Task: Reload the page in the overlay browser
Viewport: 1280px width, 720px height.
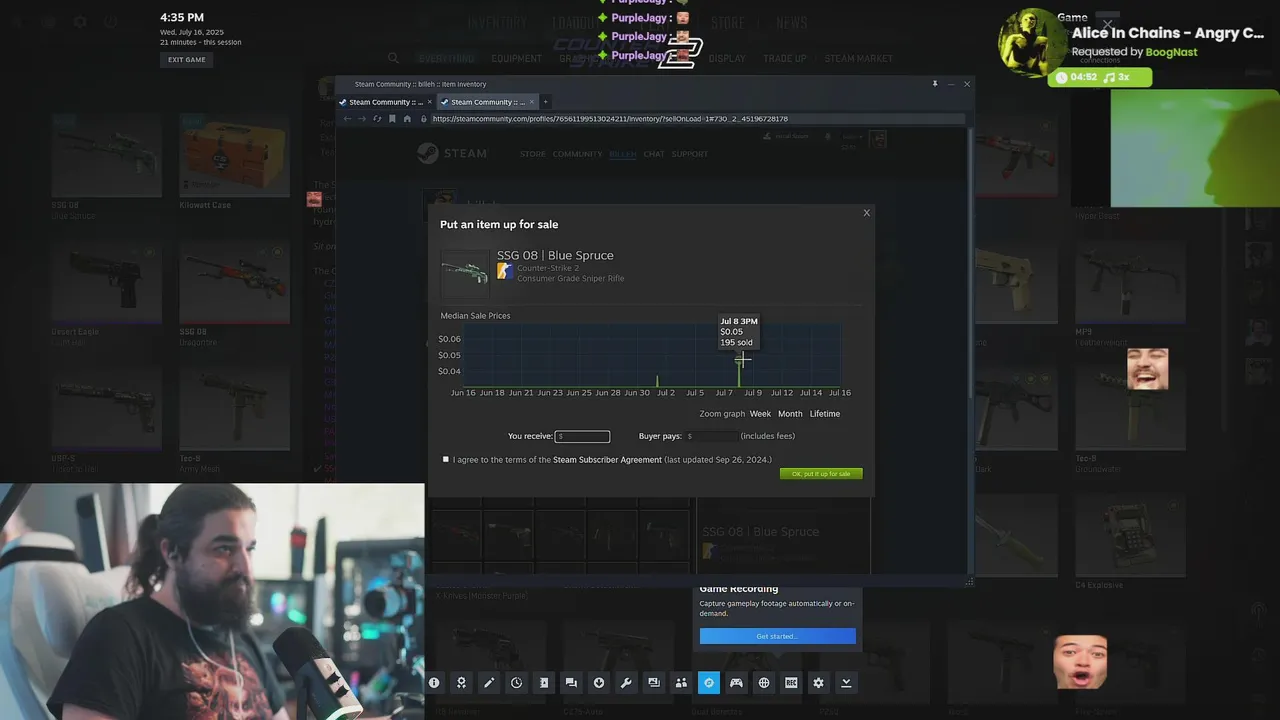Action: tap(377, 119)
